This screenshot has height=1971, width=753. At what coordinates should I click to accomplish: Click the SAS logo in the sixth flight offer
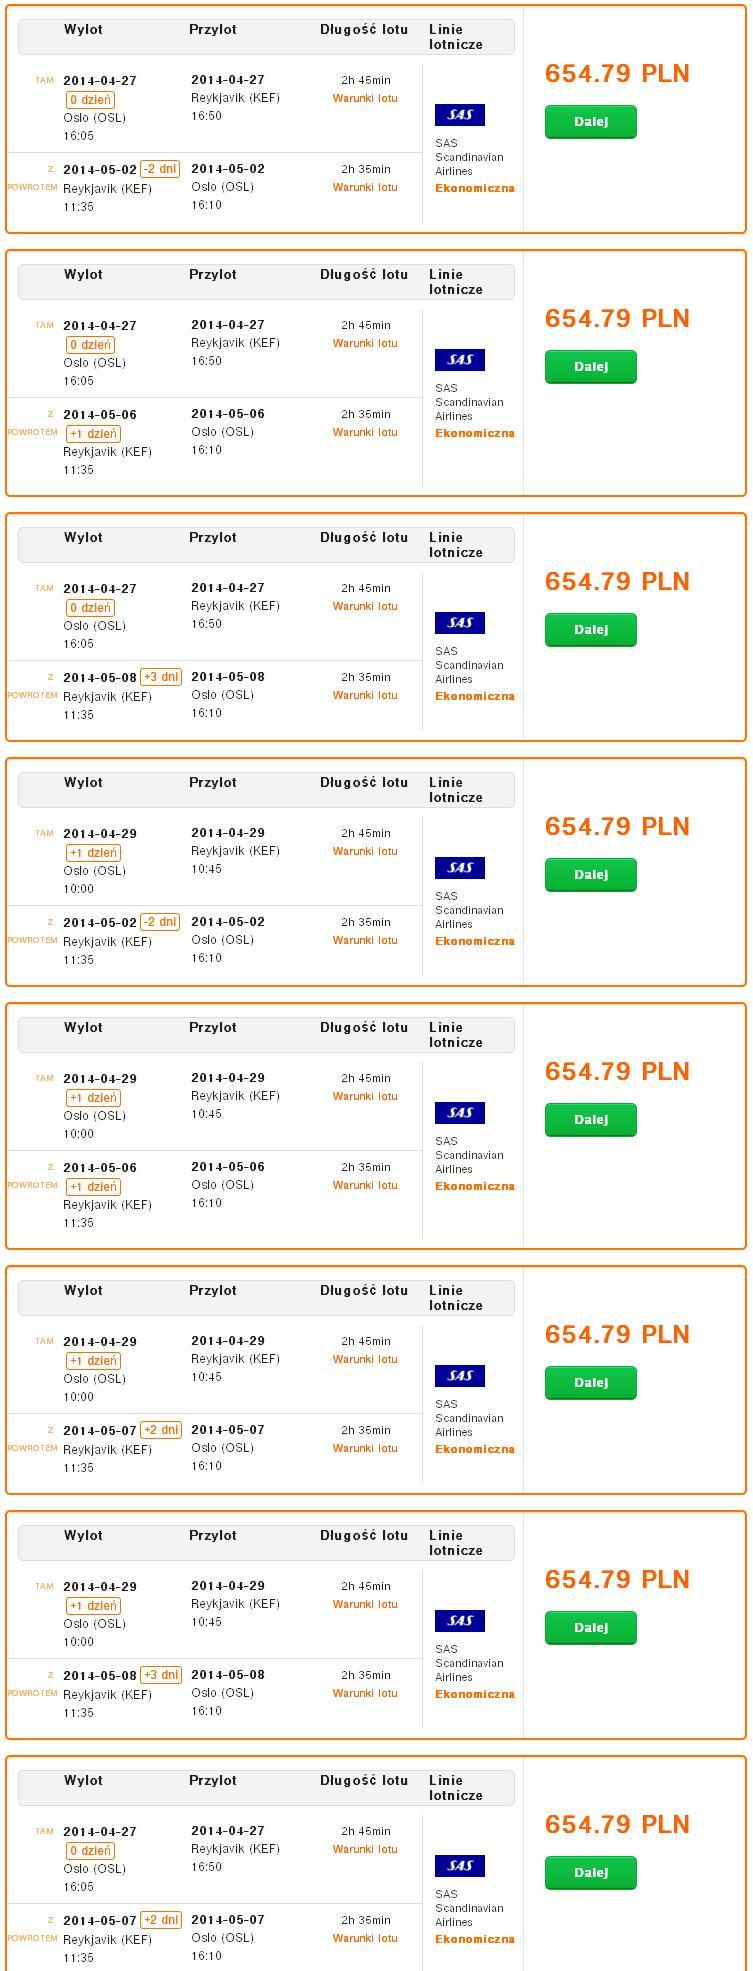(x=460, y=1376)
